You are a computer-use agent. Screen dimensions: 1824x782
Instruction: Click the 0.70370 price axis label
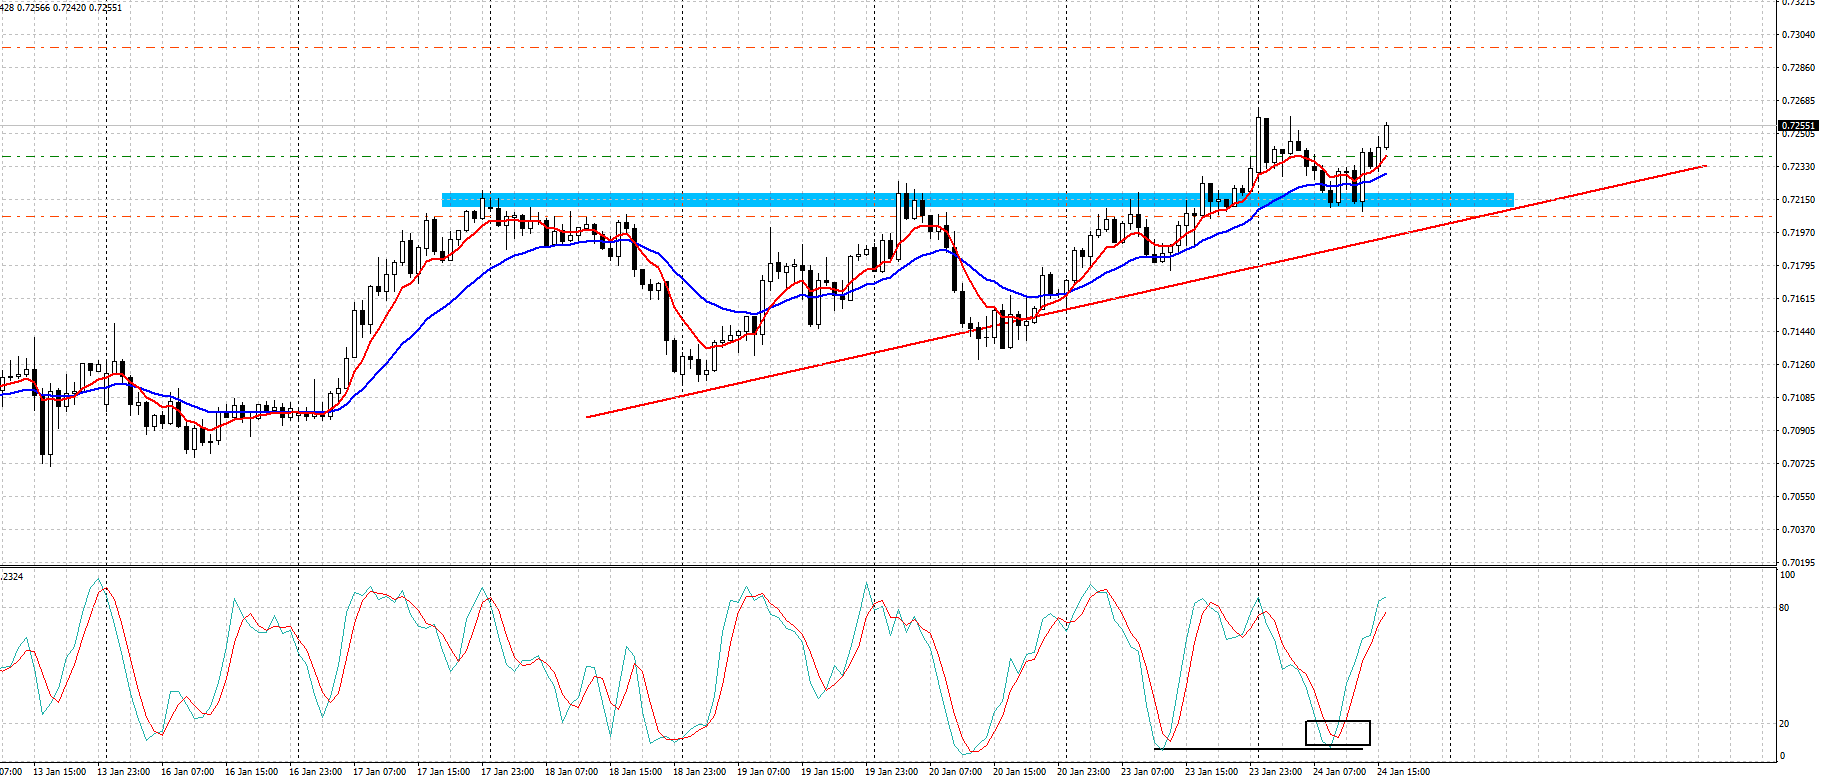click(1799, 530)
